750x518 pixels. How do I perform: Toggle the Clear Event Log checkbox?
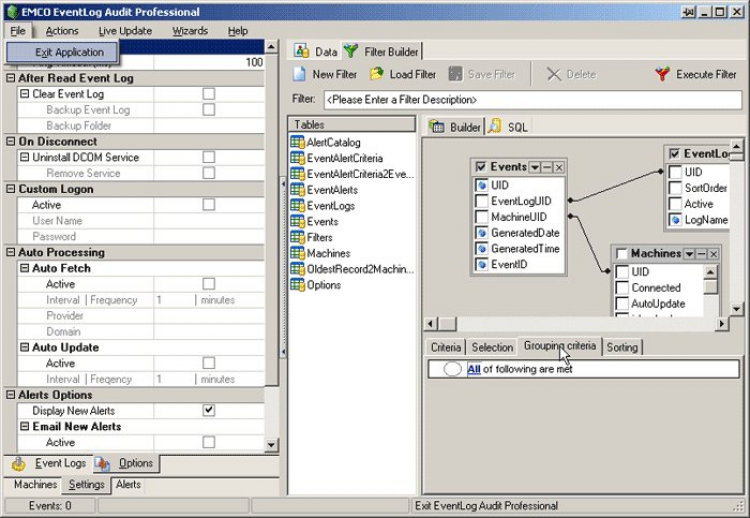pyautogui.click(x=209, y=94)
